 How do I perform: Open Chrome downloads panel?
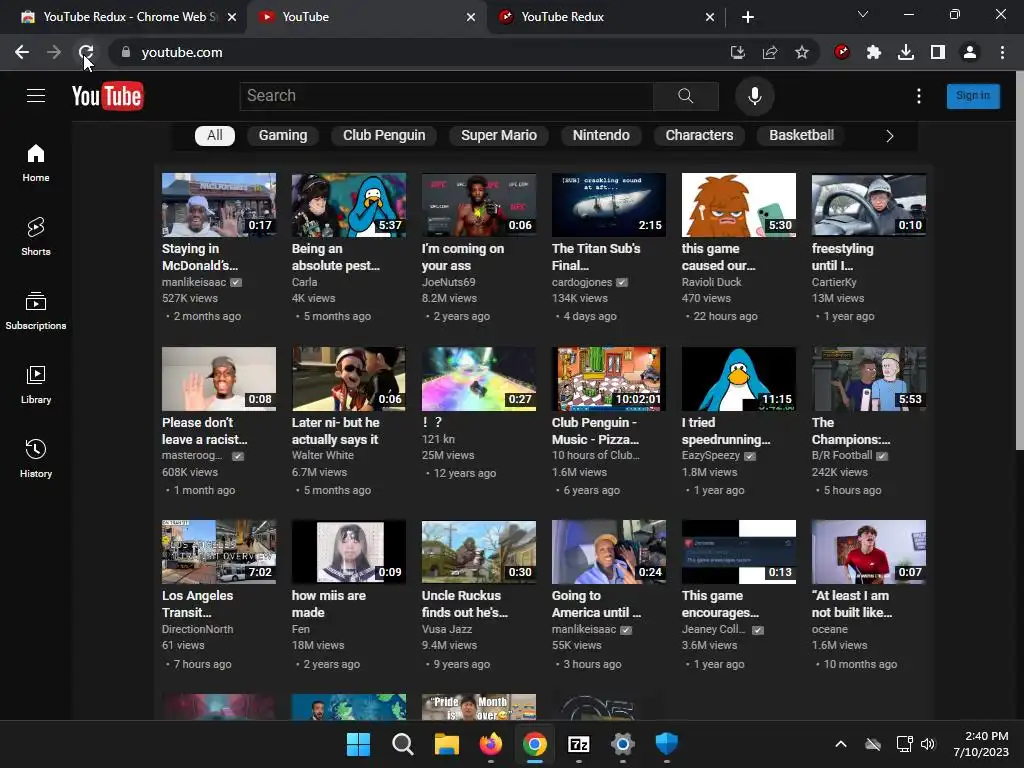point(906,52)
